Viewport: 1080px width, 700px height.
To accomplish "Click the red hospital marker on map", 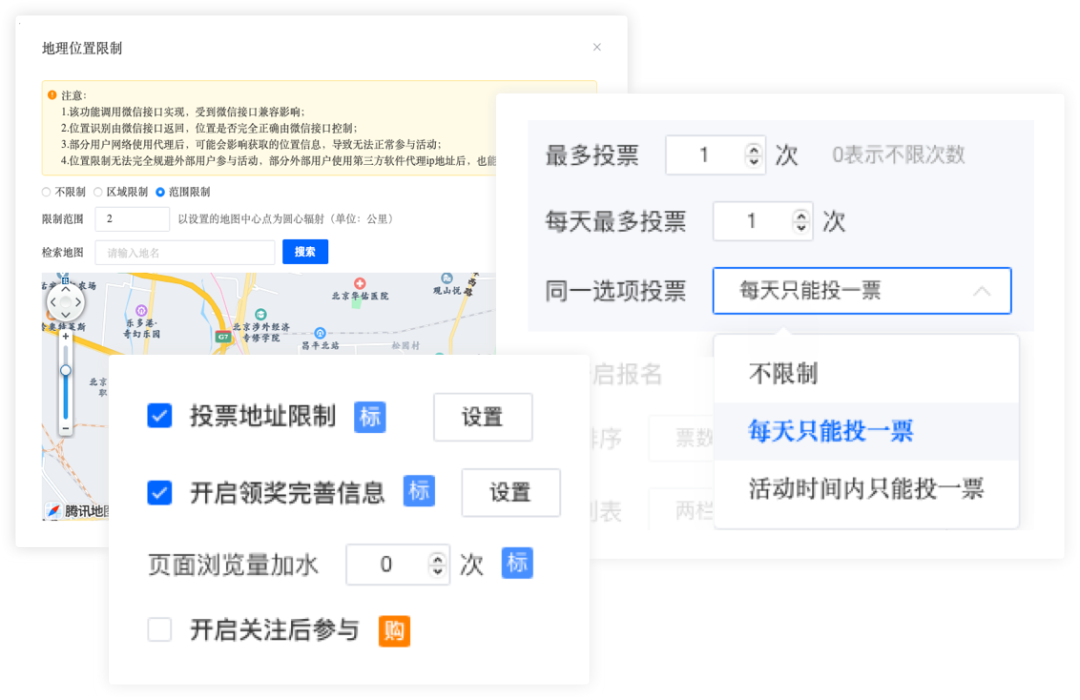I will point(360,283).
